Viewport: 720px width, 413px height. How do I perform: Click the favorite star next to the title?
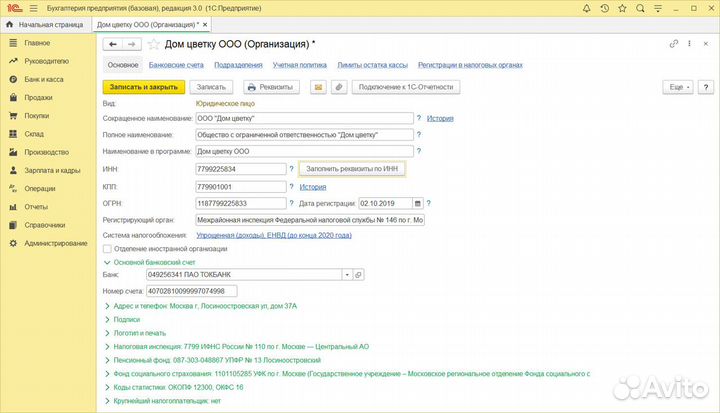[x=153, y=44]
